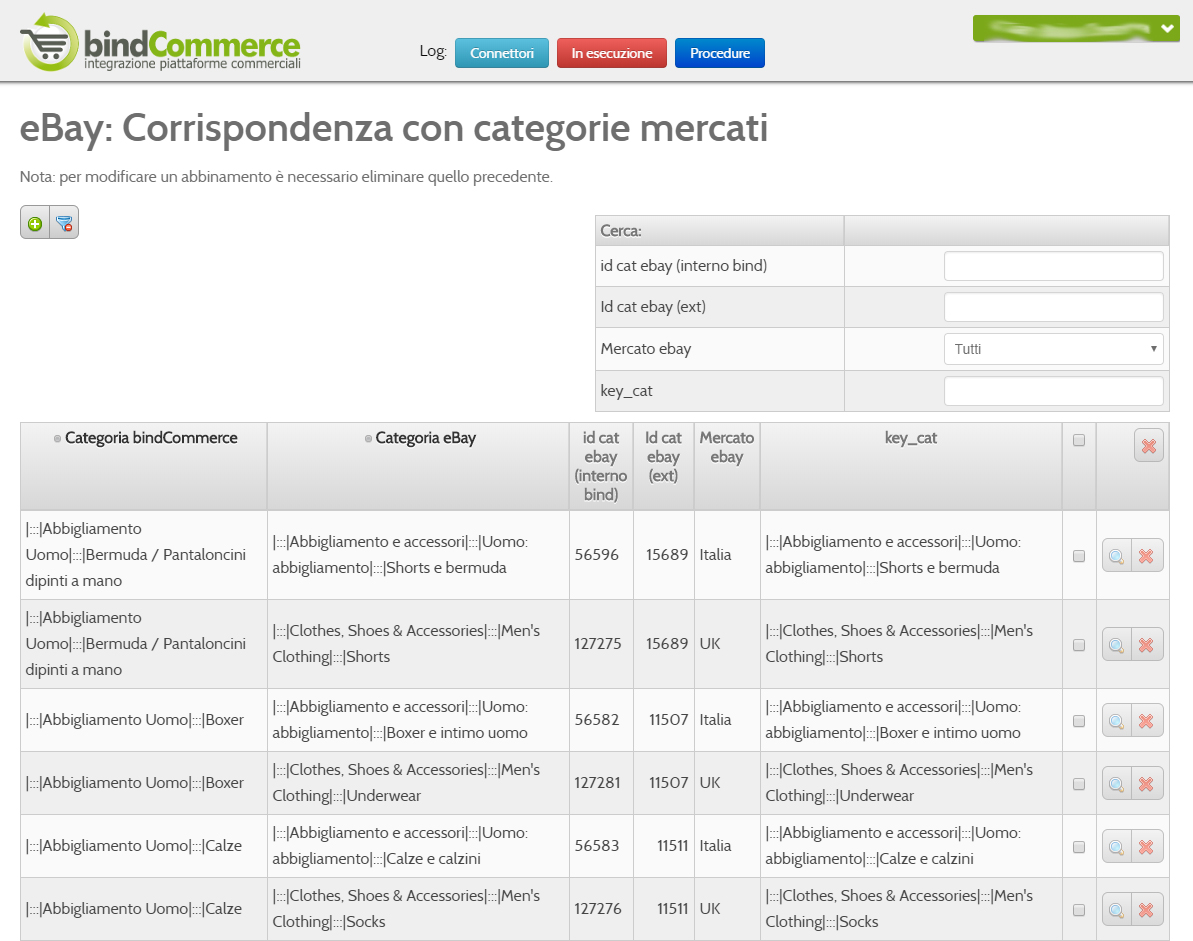Image resolution: width=1193 pixels, height=941 pixels.
Task: Open the In esecuzione log
Action: point(612,53)
